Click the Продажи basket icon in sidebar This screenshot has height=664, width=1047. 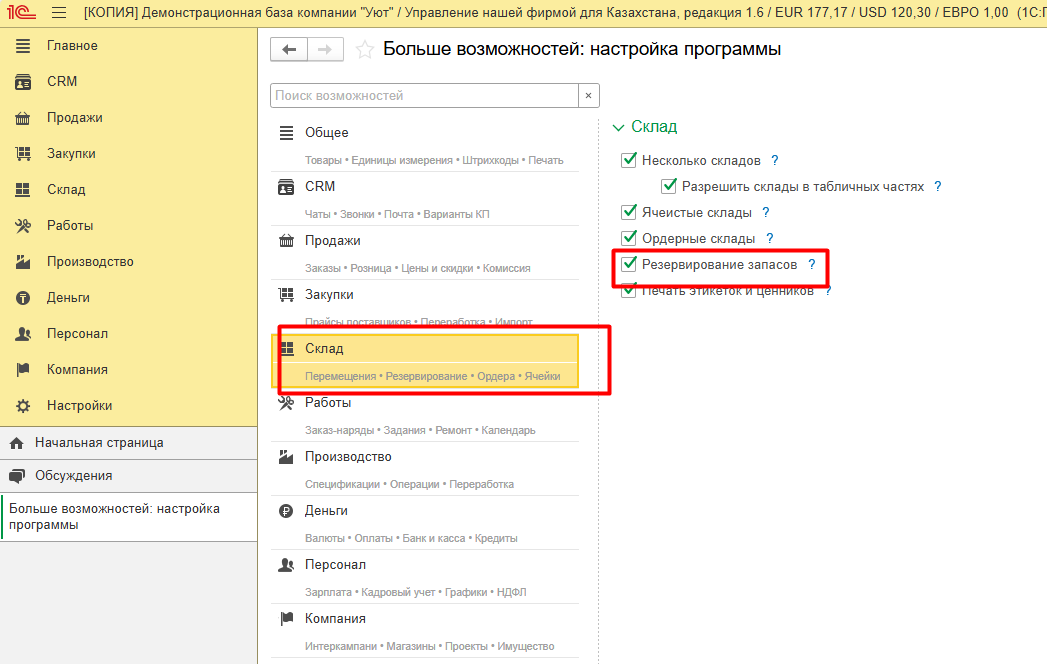(x=23, y=118)
